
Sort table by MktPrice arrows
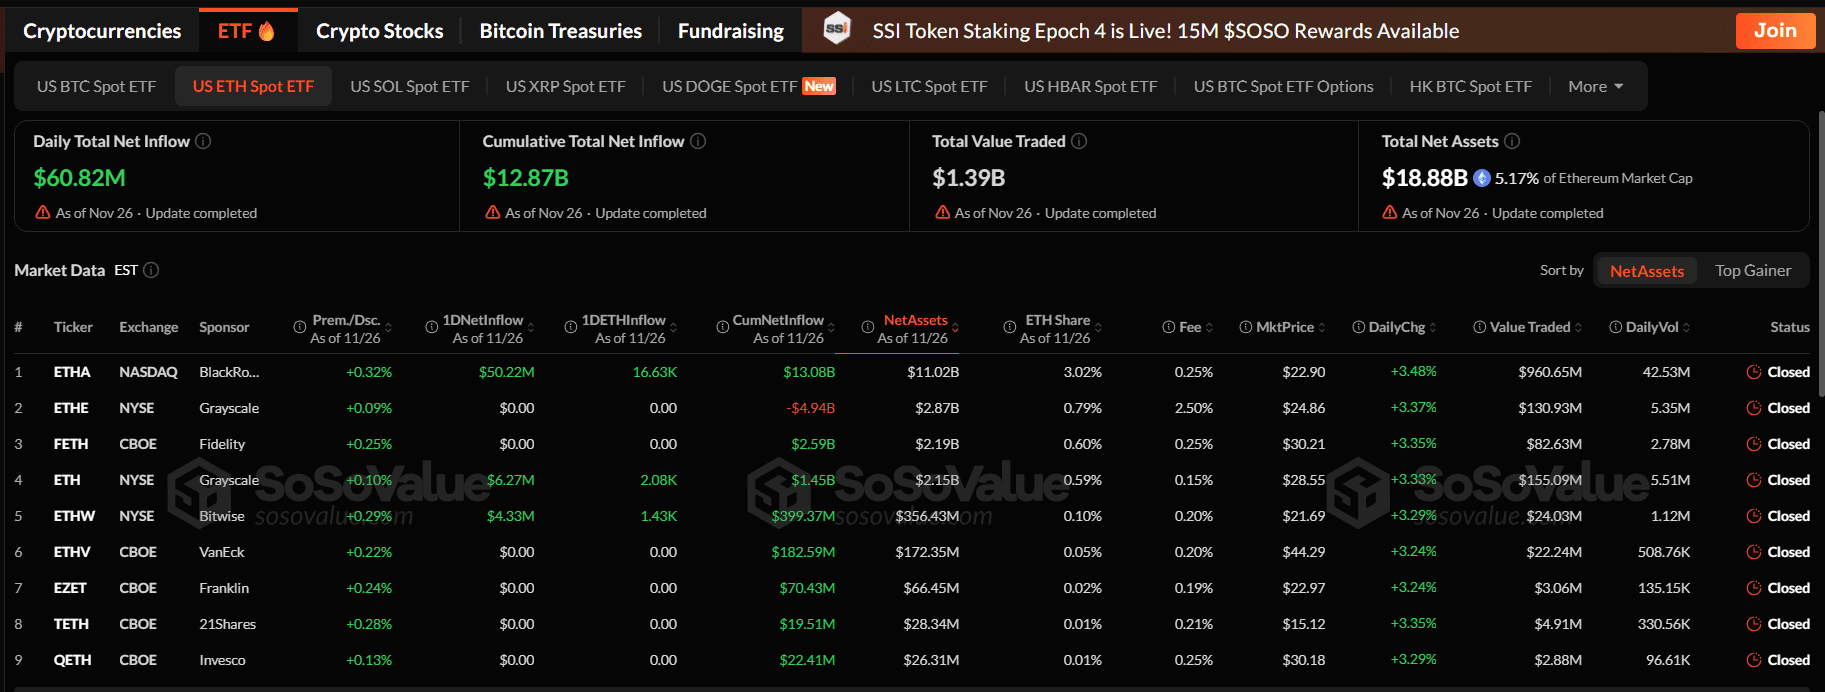tap(1322, 327)
